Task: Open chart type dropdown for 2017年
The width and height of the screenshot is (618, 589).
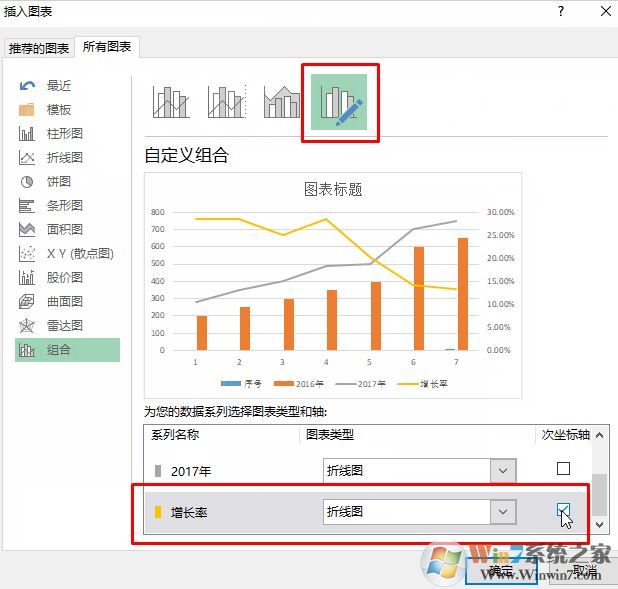Action: 503,470
